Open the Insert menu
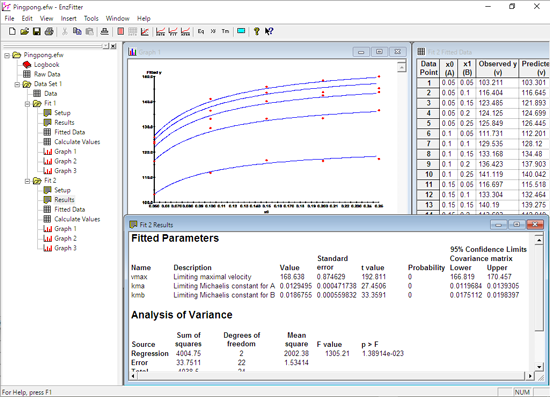The width and height of the screenshot is (550, 397). (68, 19)
